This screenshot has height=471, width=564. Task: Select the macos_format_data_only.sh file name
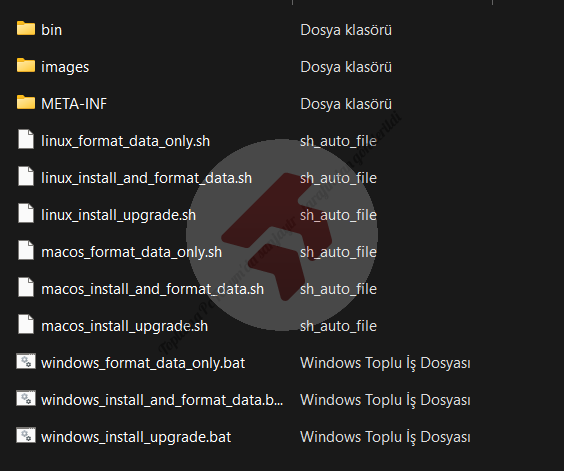point(131,252)
